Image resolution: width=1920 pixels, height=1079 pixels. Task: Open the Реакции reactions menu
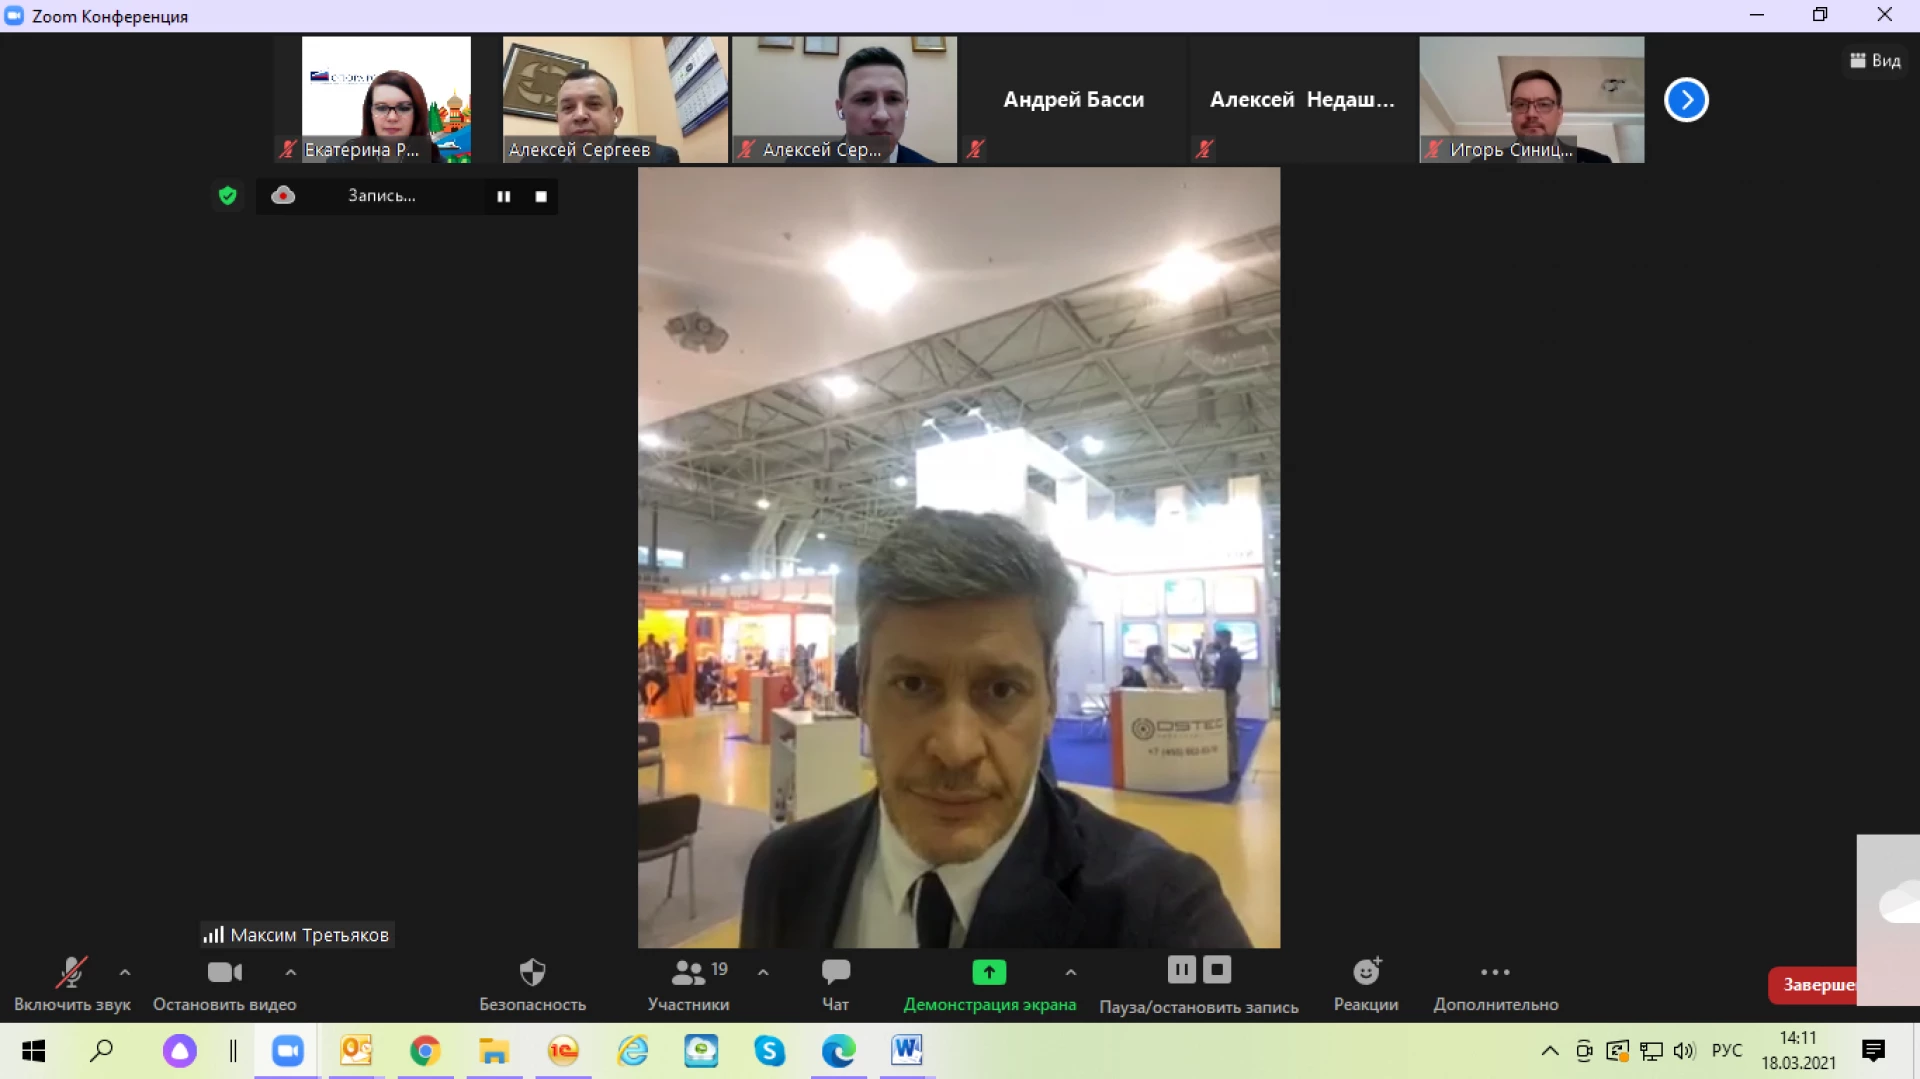pos(1366,985)
